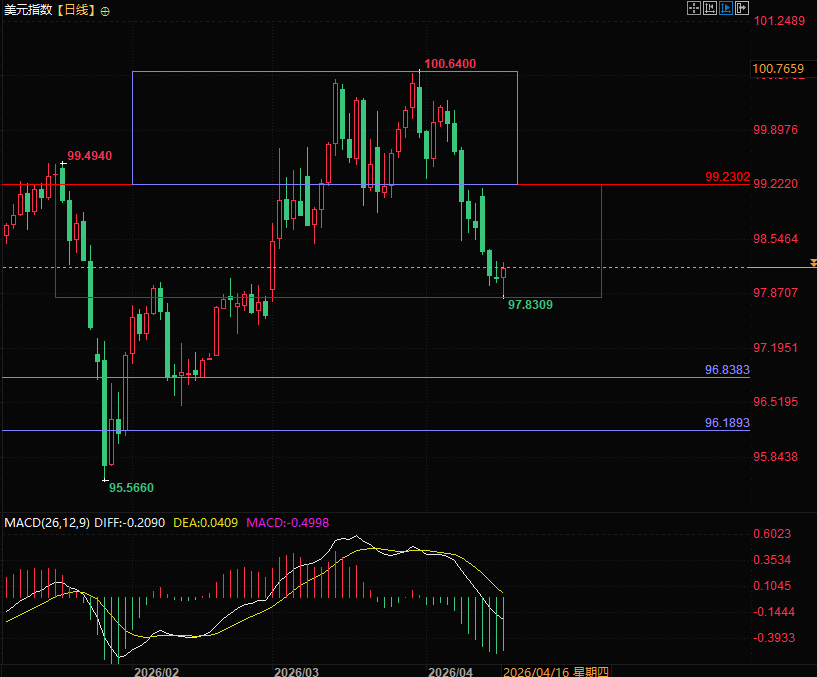Click the panel icon with right-pointing arrow

click(741, 8)
